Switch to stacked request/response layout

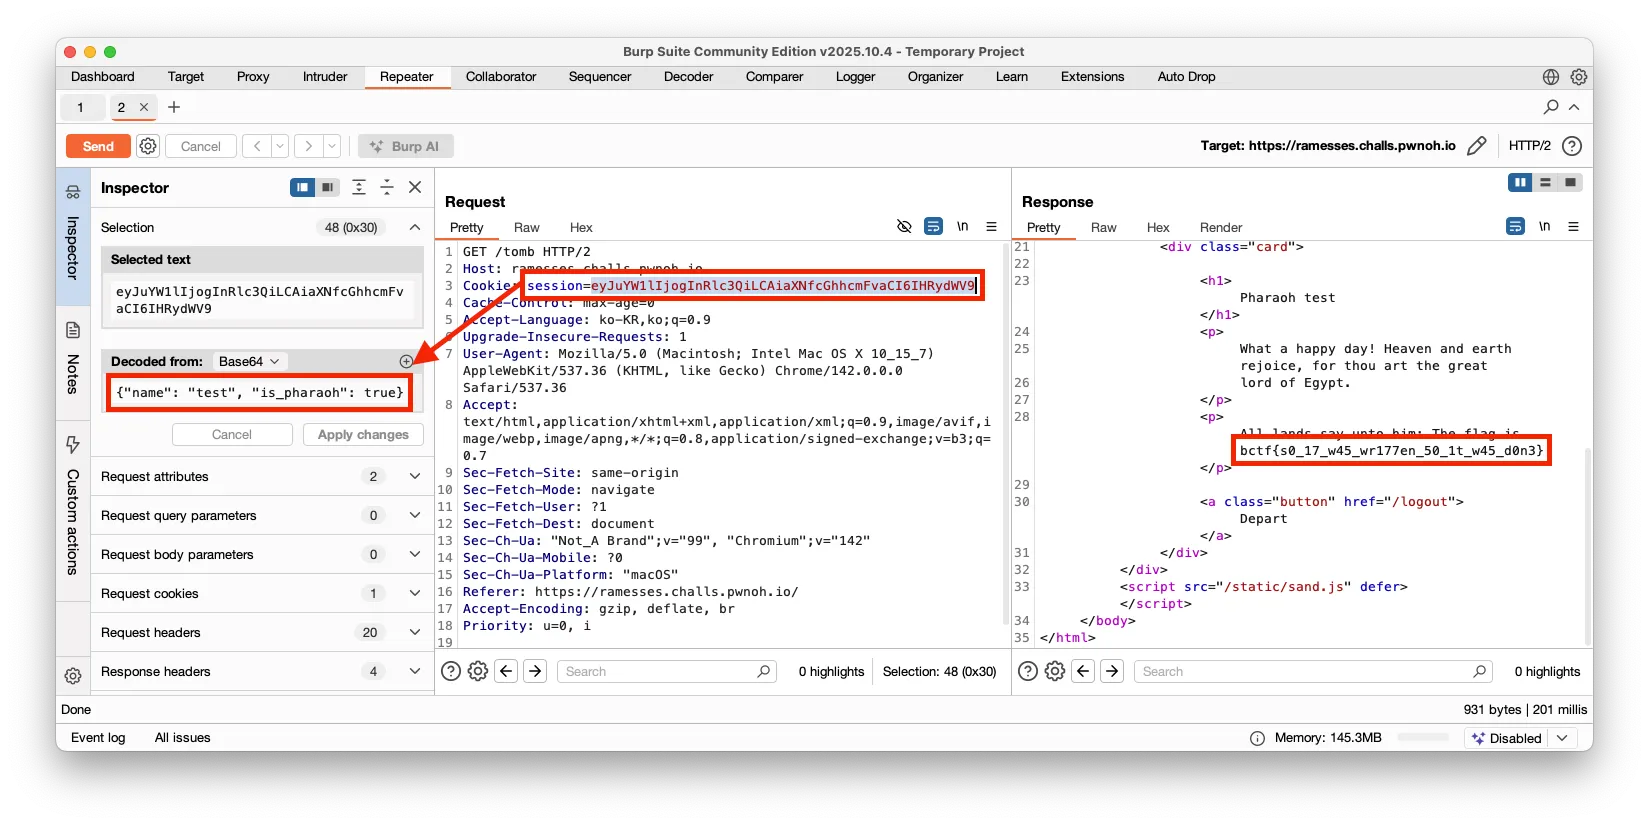tap(1546, 182)
